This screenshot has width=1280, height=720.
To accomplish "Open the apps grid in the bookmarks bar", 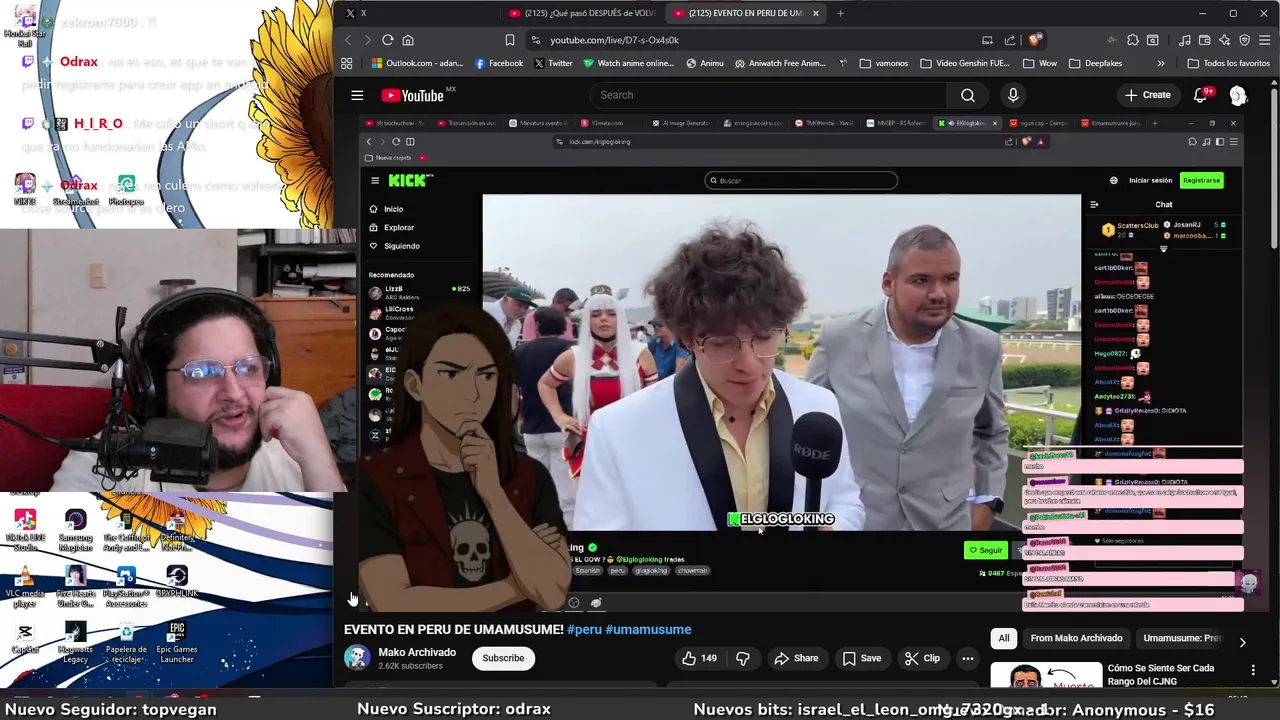I will 347,63.
